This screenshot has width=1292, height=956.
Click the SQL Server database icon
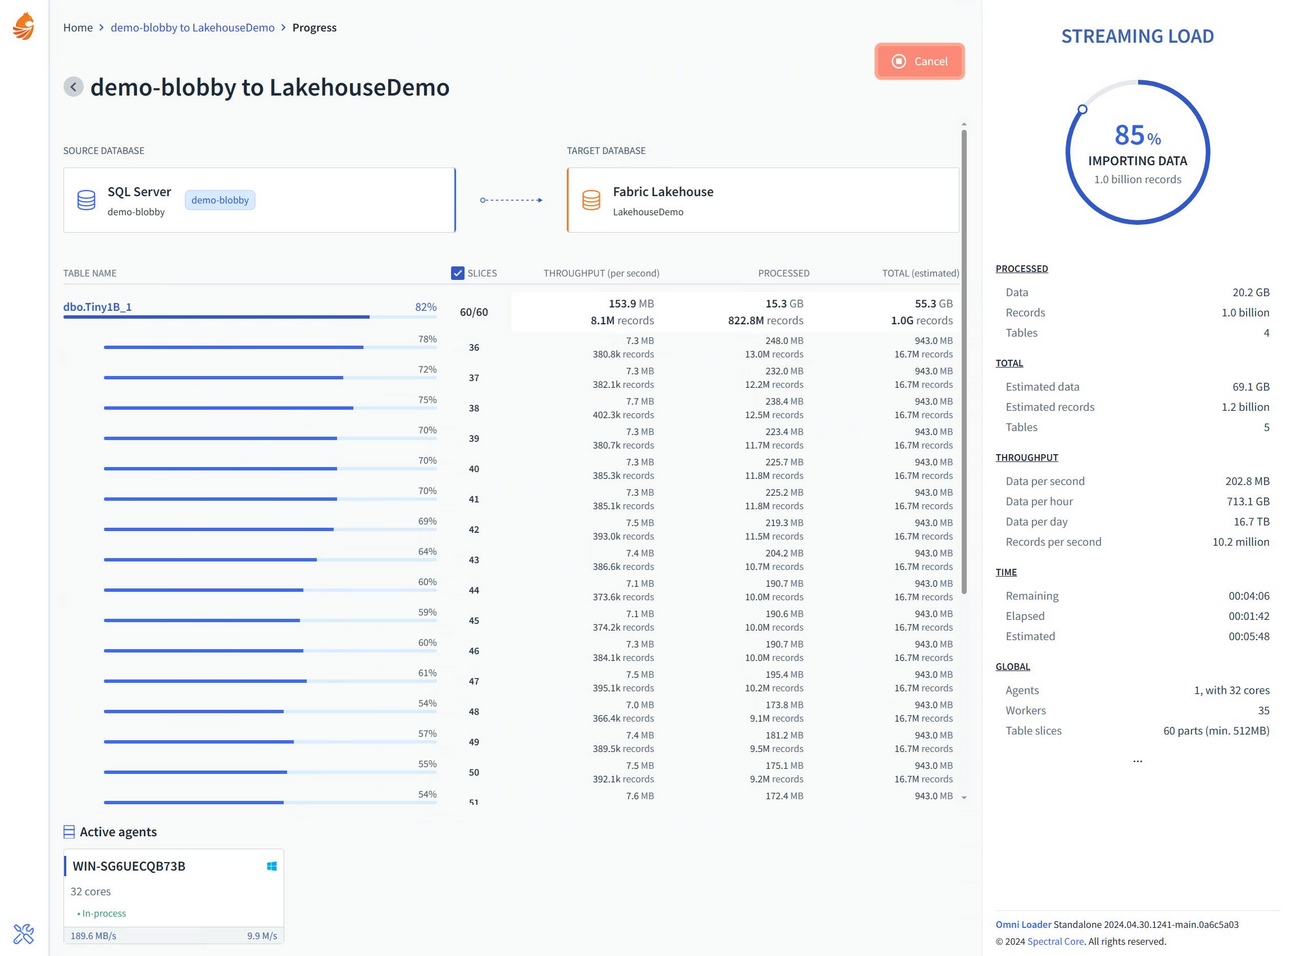coord(86,200)
